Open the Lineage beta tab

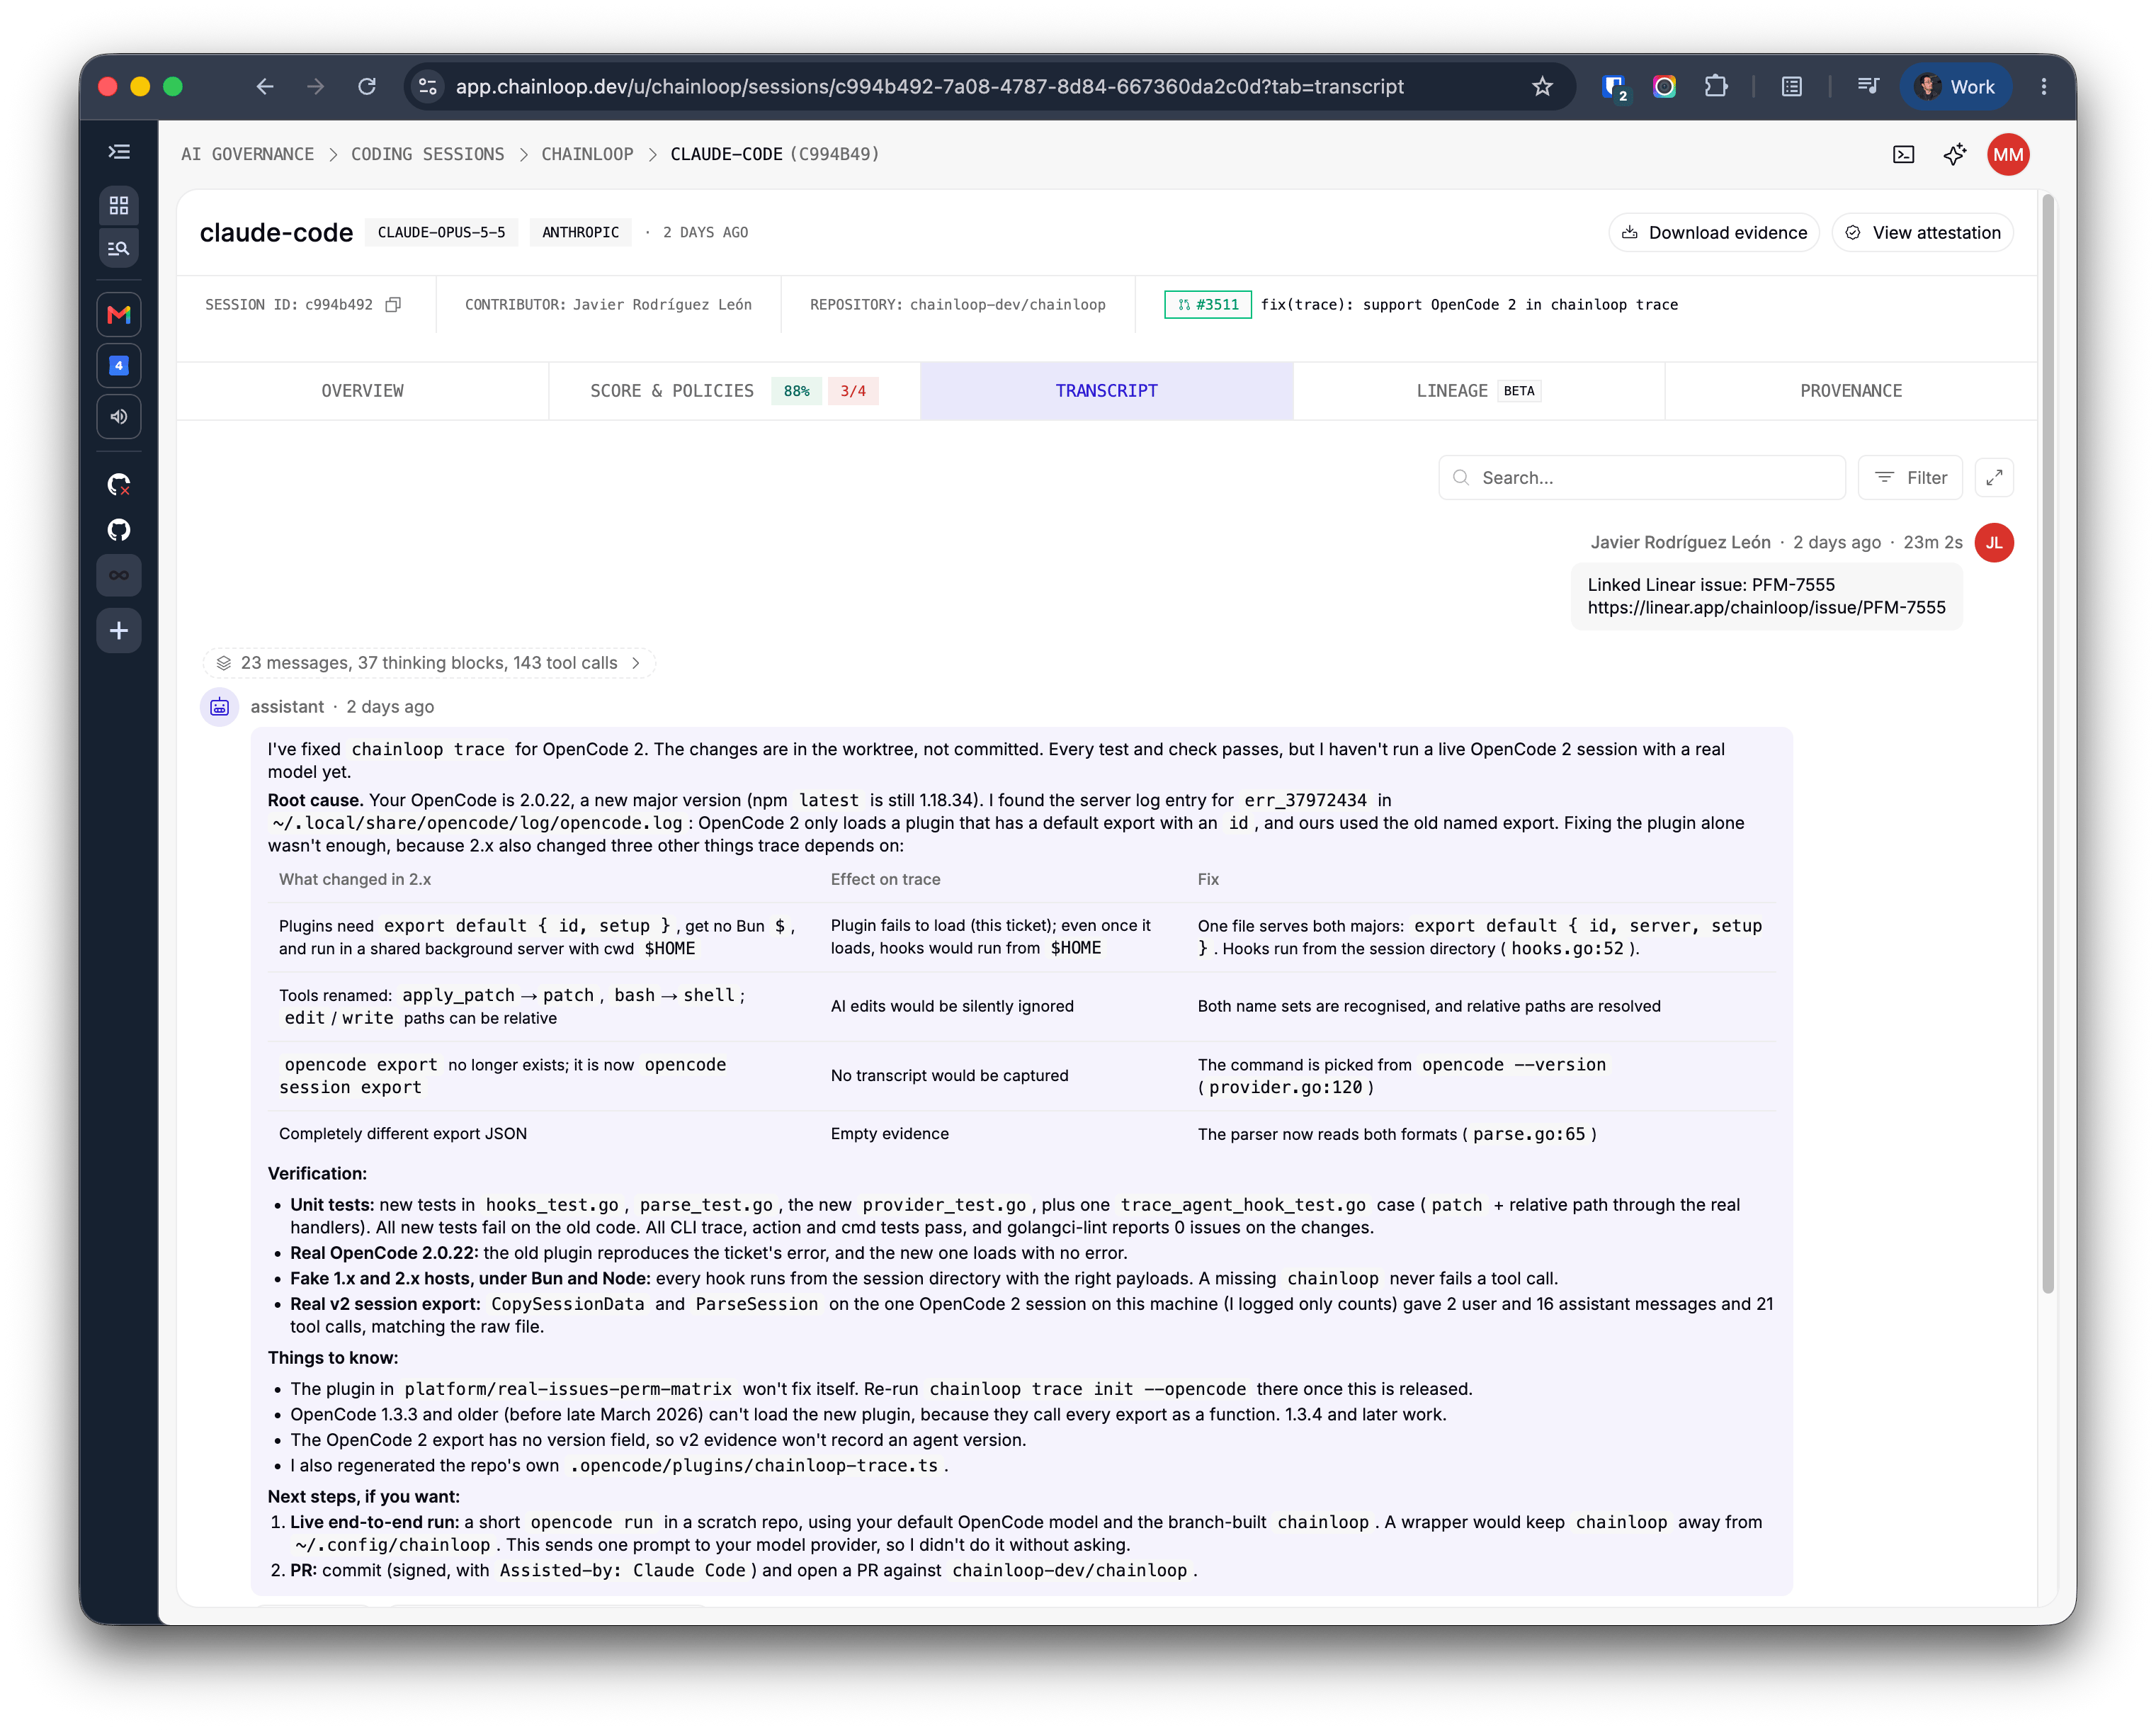(1478, 391)
